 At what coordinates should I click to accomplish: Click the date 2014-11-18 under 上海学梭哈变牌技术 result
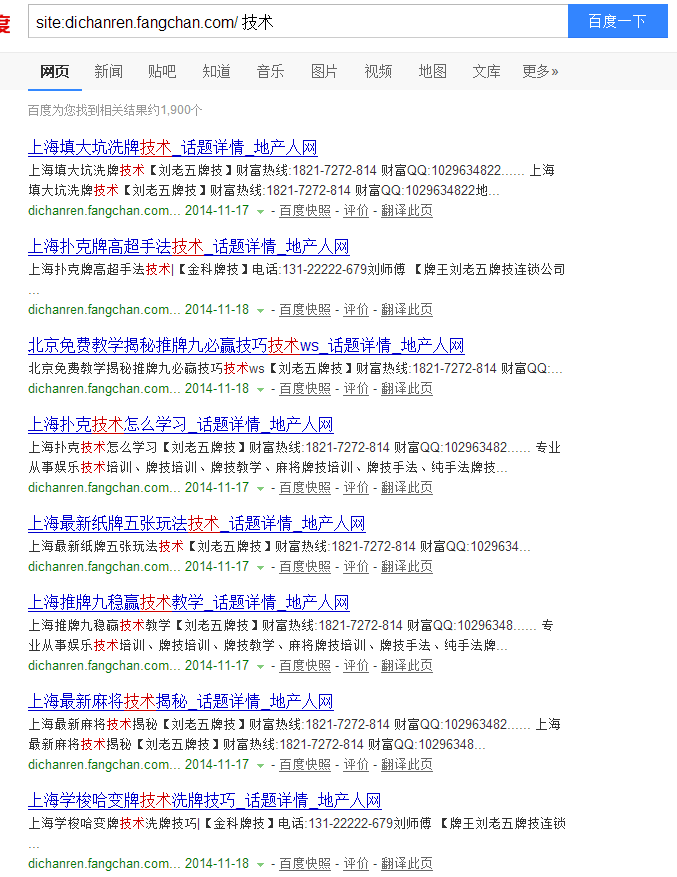[217, 864]
